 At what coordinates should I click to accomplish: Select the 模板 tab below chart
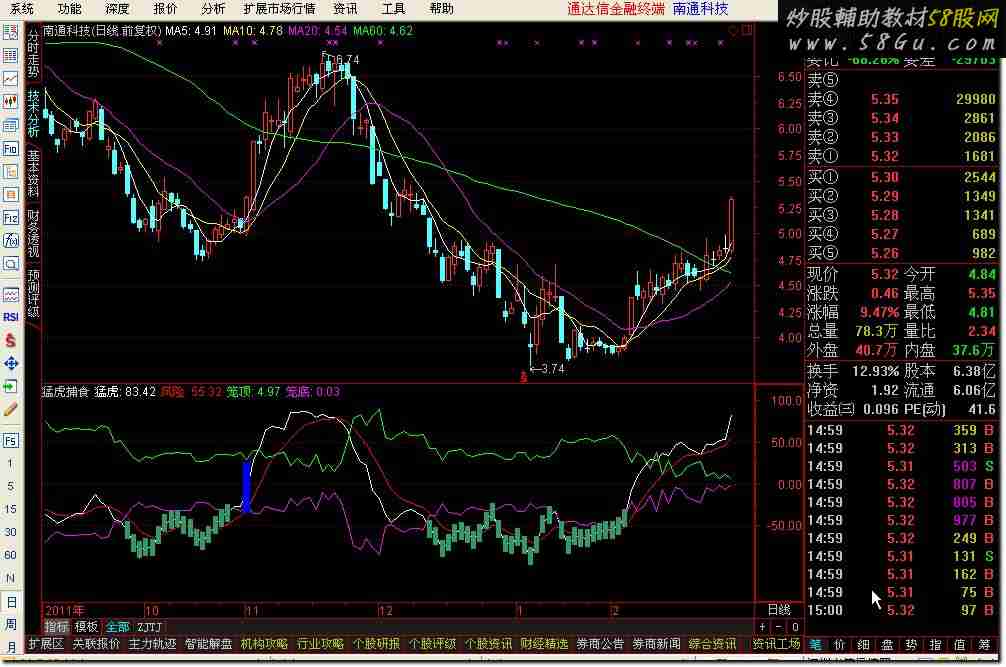coord(86,627)
